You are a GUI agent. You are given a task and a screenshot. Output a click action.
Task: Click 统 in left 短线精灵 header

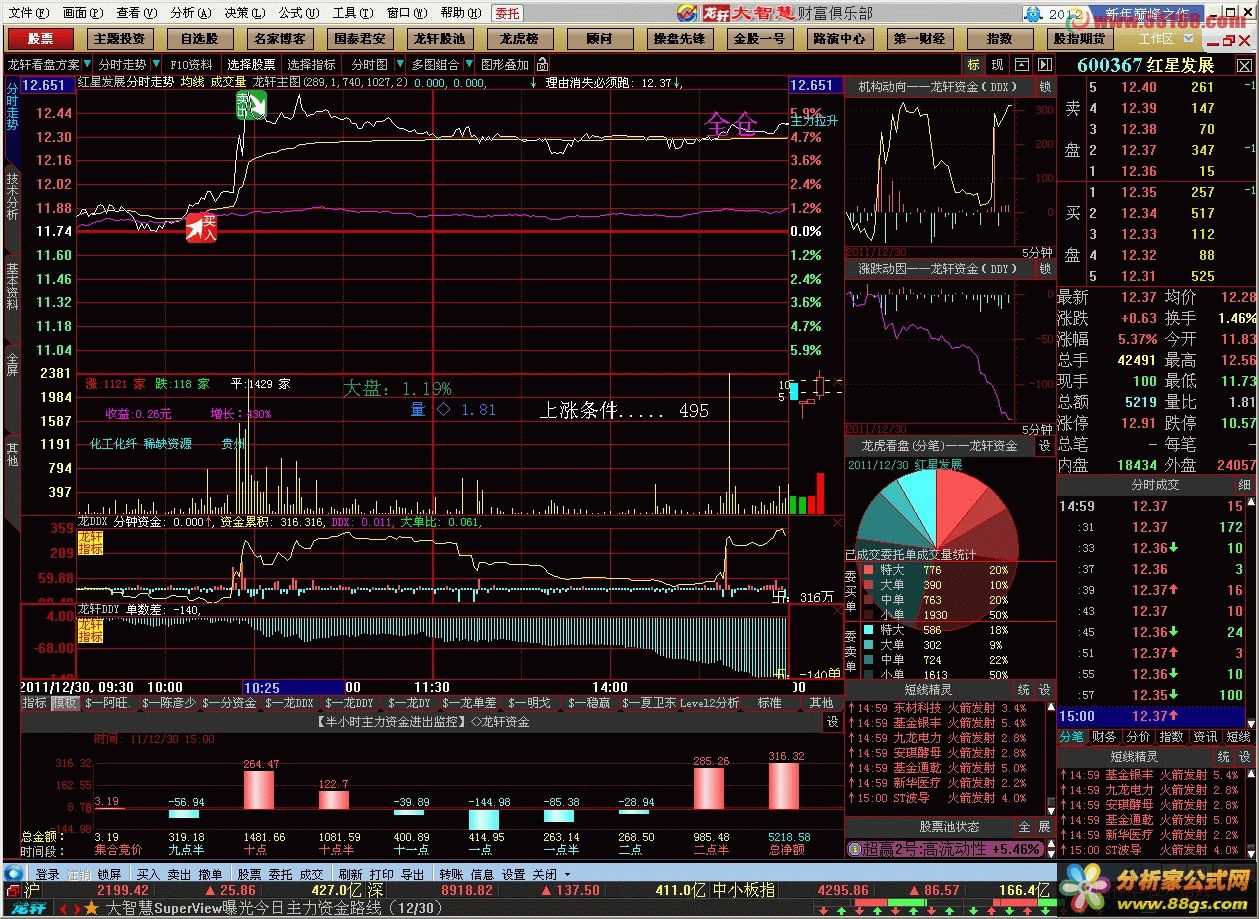click(1024, 690)
